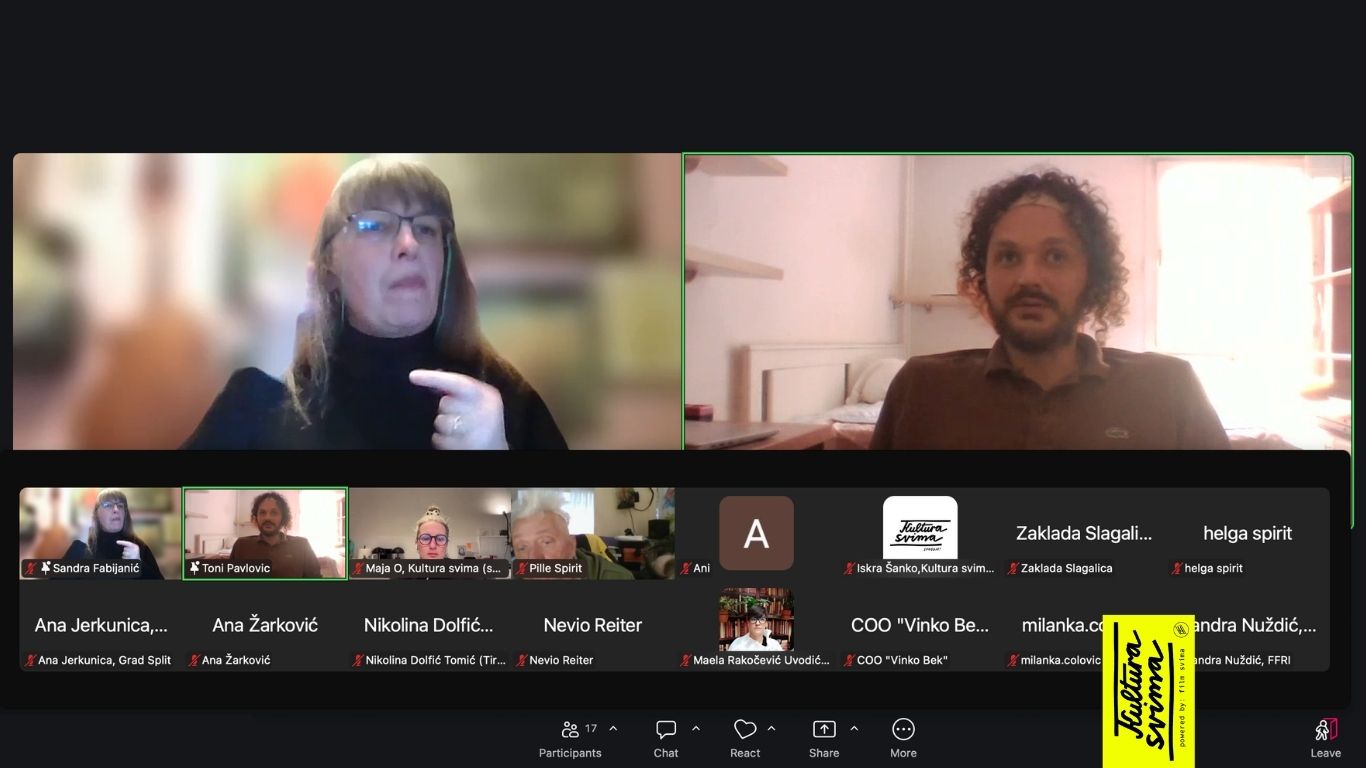Click the pin icon on Toni Pavlovic
This screenshot has width=1366, height=768.
(194, 568)
